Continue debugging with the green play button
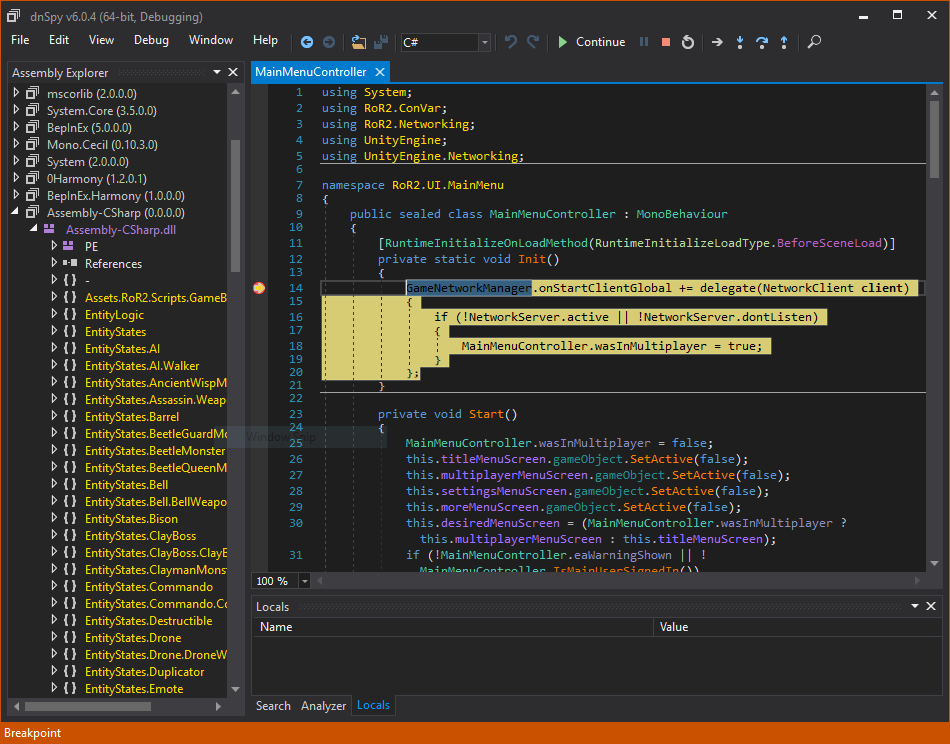 563,42
